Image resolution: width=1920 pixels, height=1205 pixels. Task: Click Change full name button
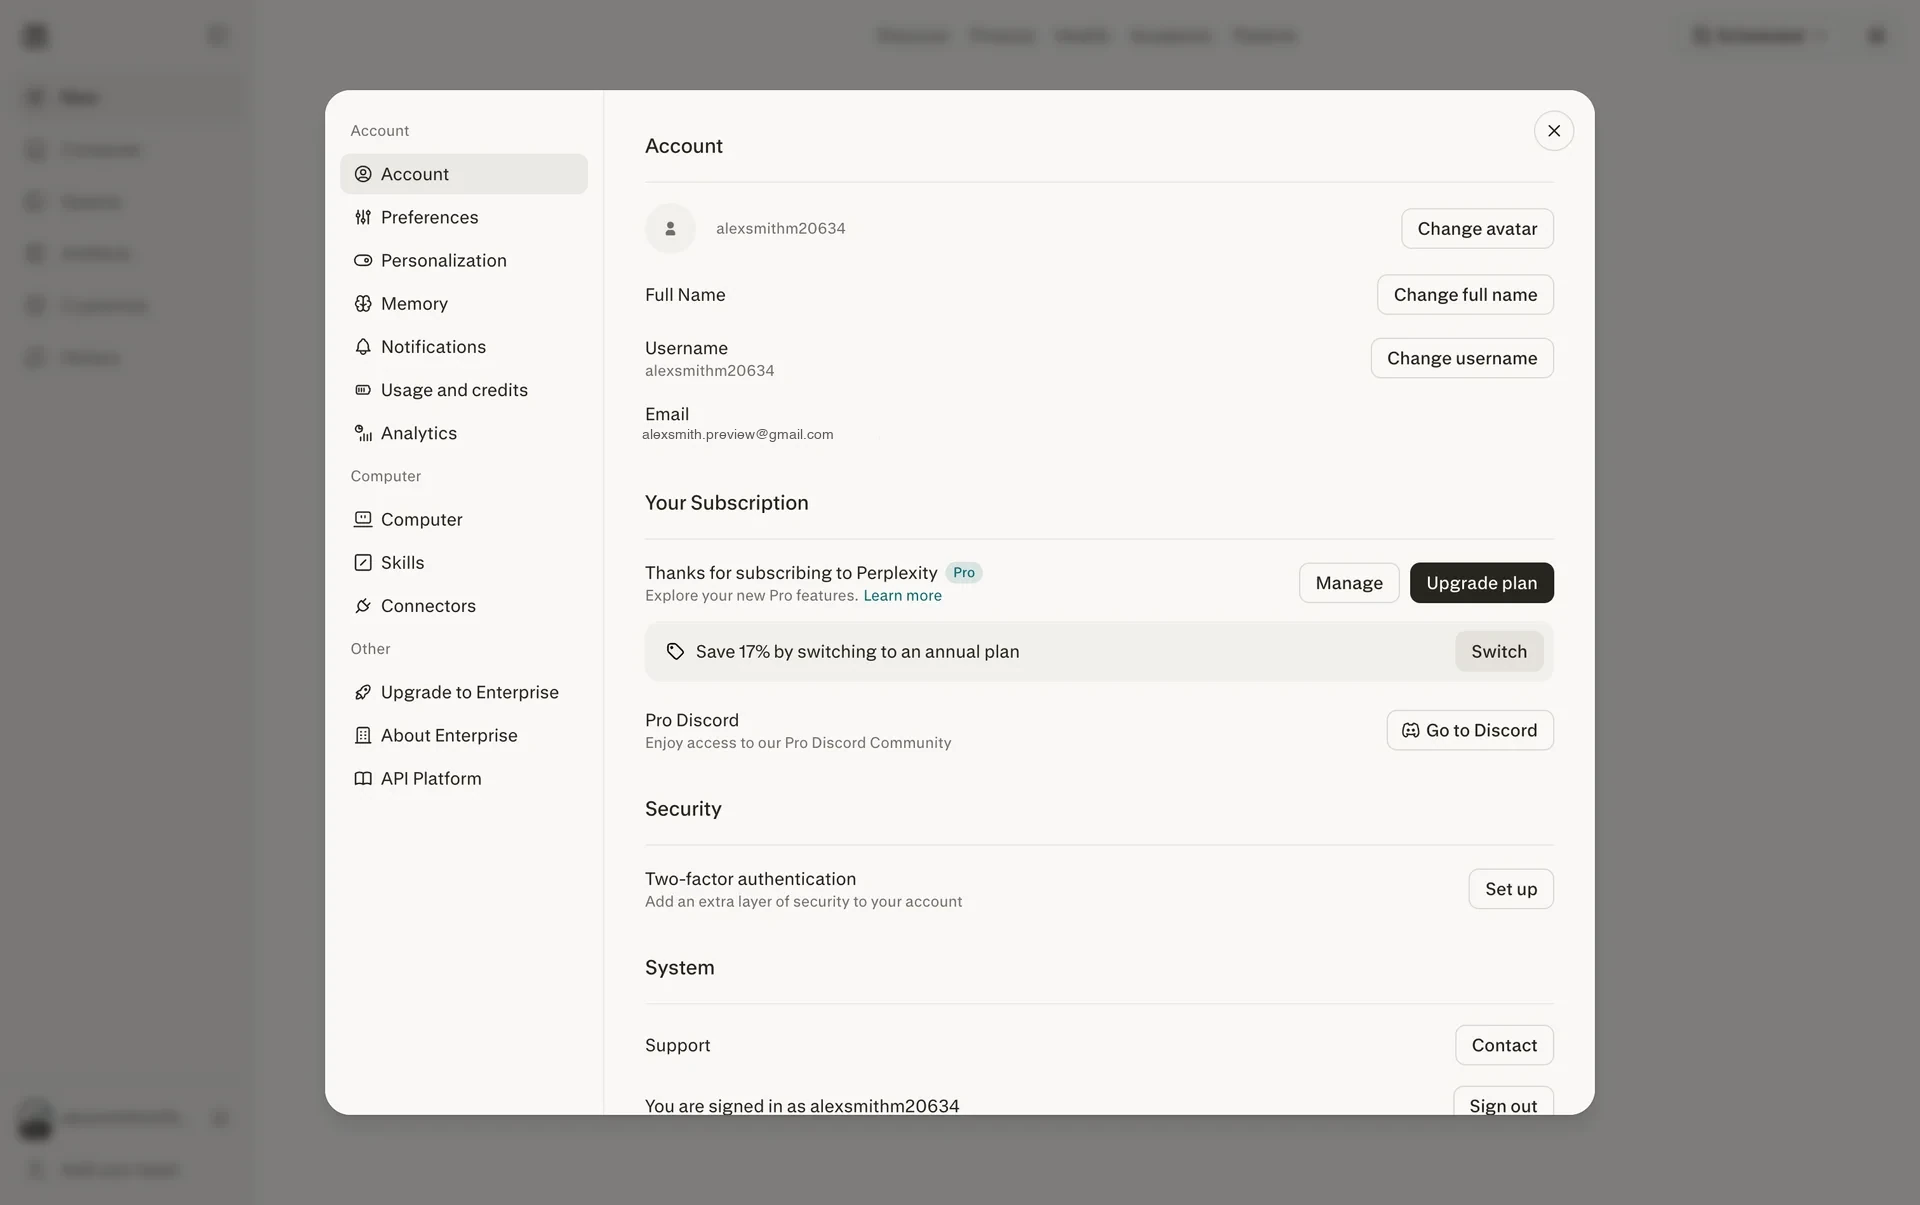pyautogui.click(x=1465, y=294)
